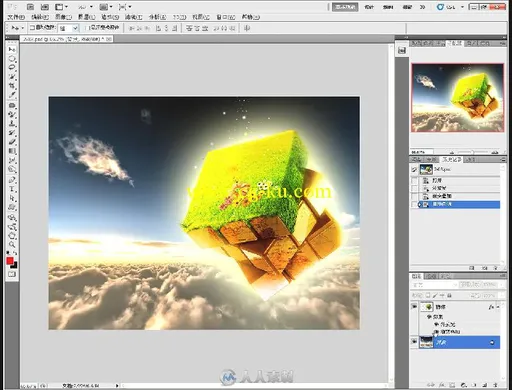Select the Spot Healing Brush tool
This screenshot has height=390, width=512.
pyautogui.click(x=12, y=106)
